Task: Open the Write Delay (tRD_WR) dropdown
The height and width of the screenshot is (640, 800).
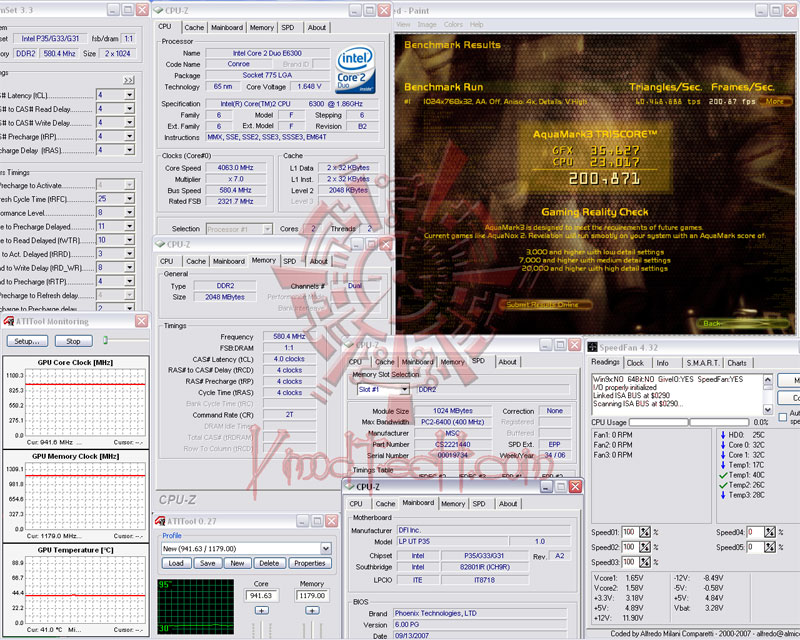Action: (129, 267)
